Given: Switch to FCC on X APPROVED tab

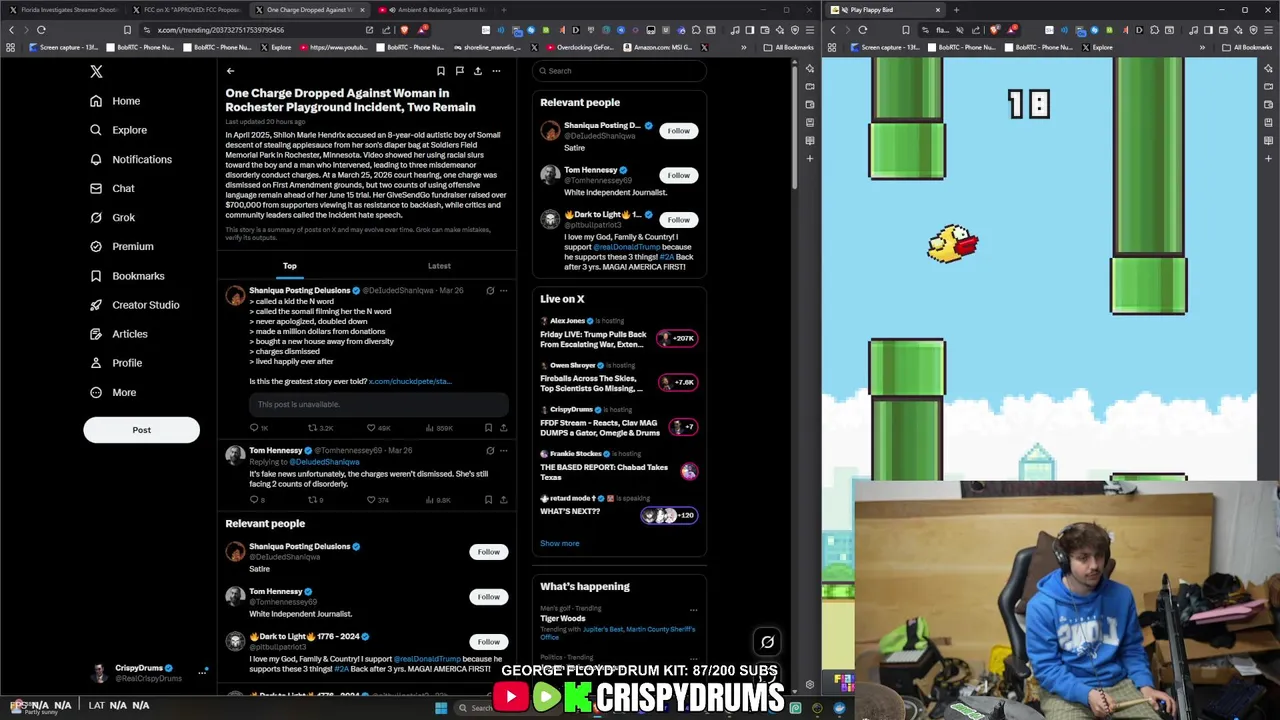Looking at the screenshot, I should pyautogui.click(x=188, y=10).
